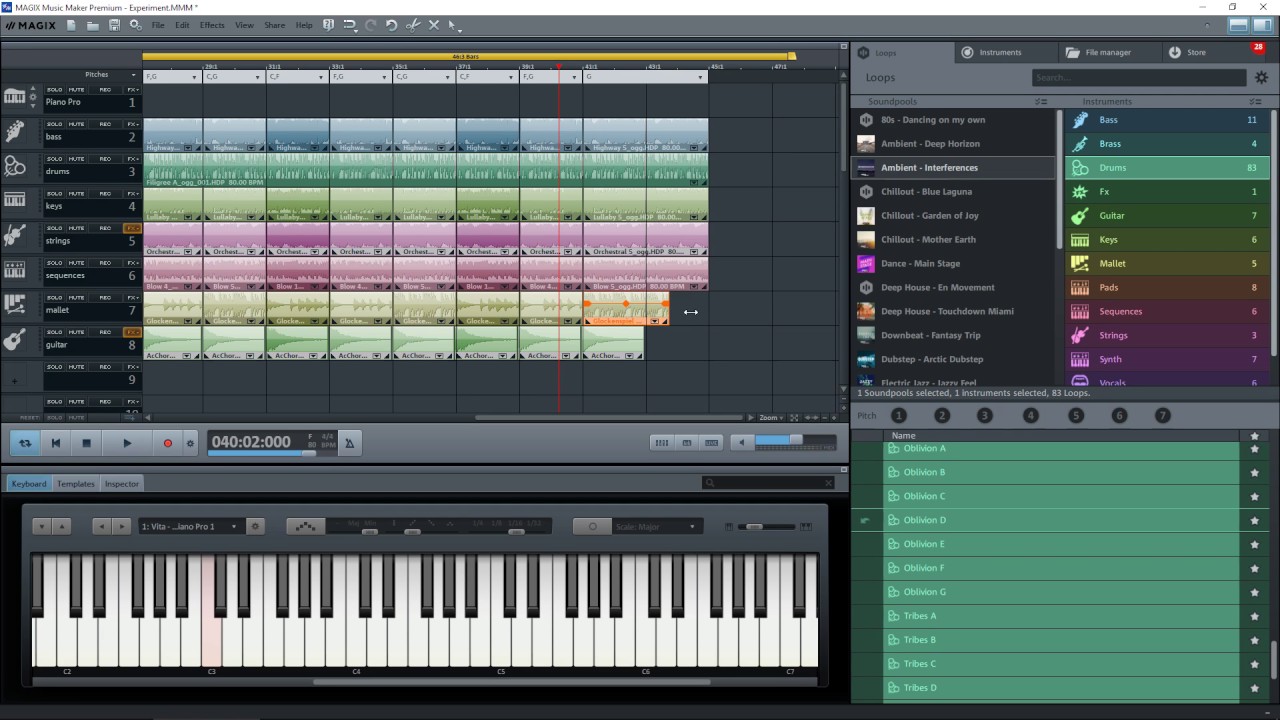Click the notification badge showing 28
The height and width of the screenshot is (720, 1280).
click(1258, 47)
